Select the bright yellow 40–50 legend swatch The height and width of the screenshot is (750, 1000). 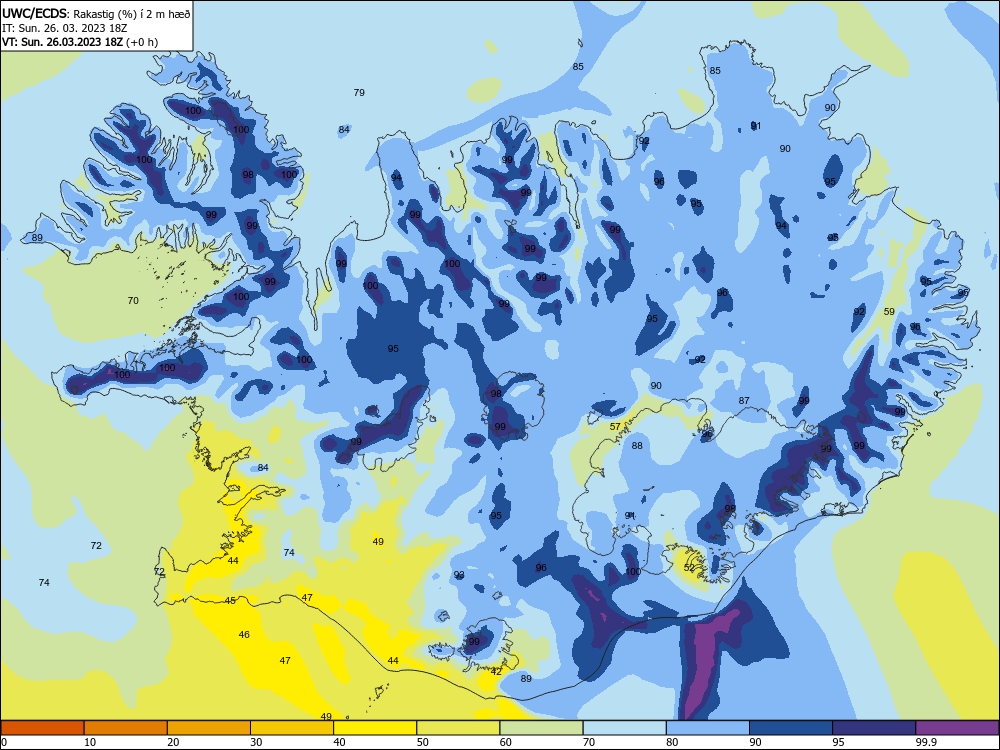tap(375, 728)
